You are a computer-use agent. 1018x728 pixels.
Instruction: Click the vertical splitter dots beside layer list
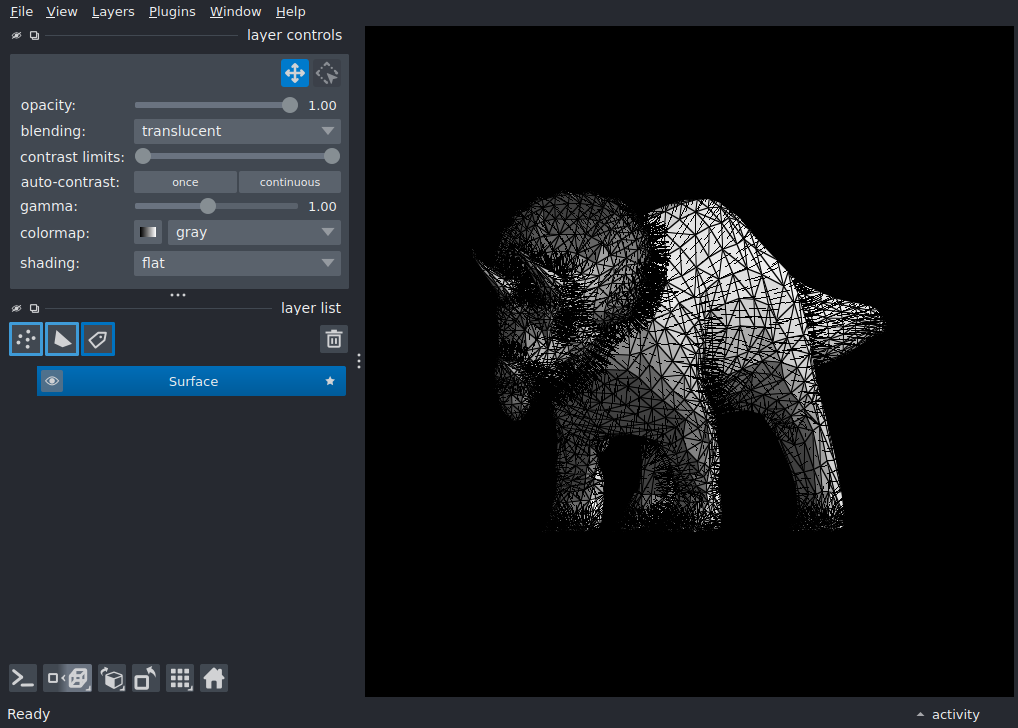pos(359,361)
